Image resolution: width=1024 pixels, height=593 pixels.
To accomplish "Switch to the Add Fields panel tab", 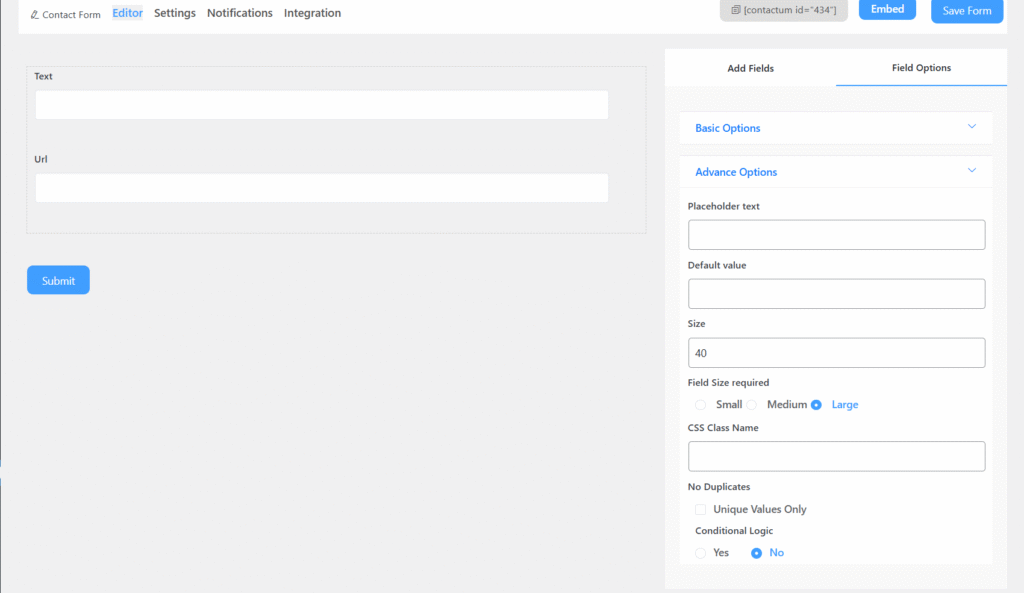I will (x=750, y=68).
